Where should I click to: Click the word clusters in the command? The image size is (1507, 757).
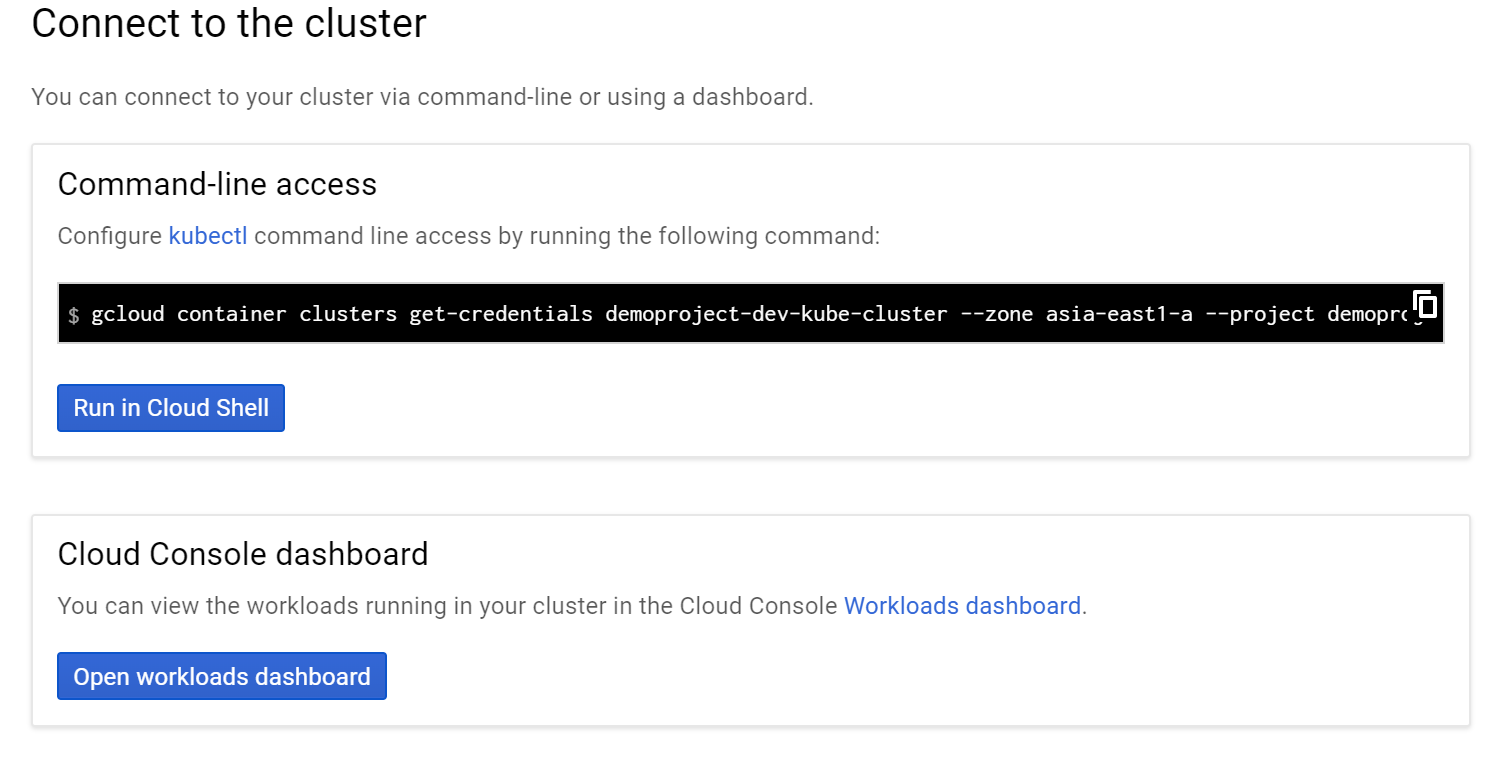[348, 314]
